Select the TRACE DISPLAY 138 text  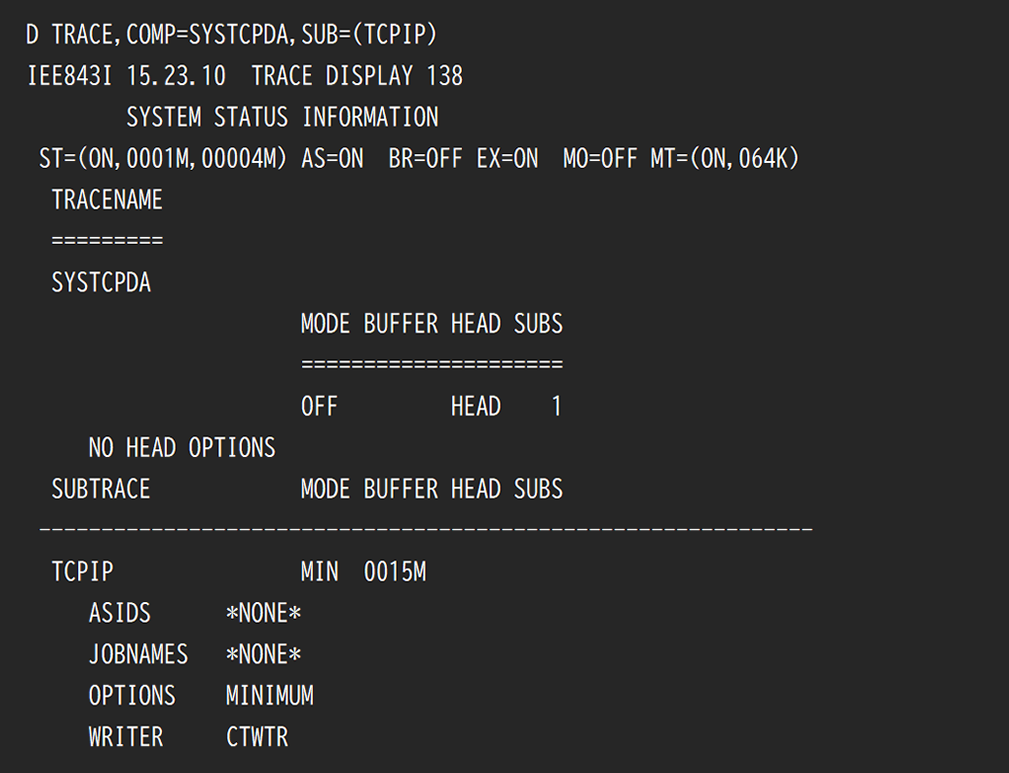[357, 76]
